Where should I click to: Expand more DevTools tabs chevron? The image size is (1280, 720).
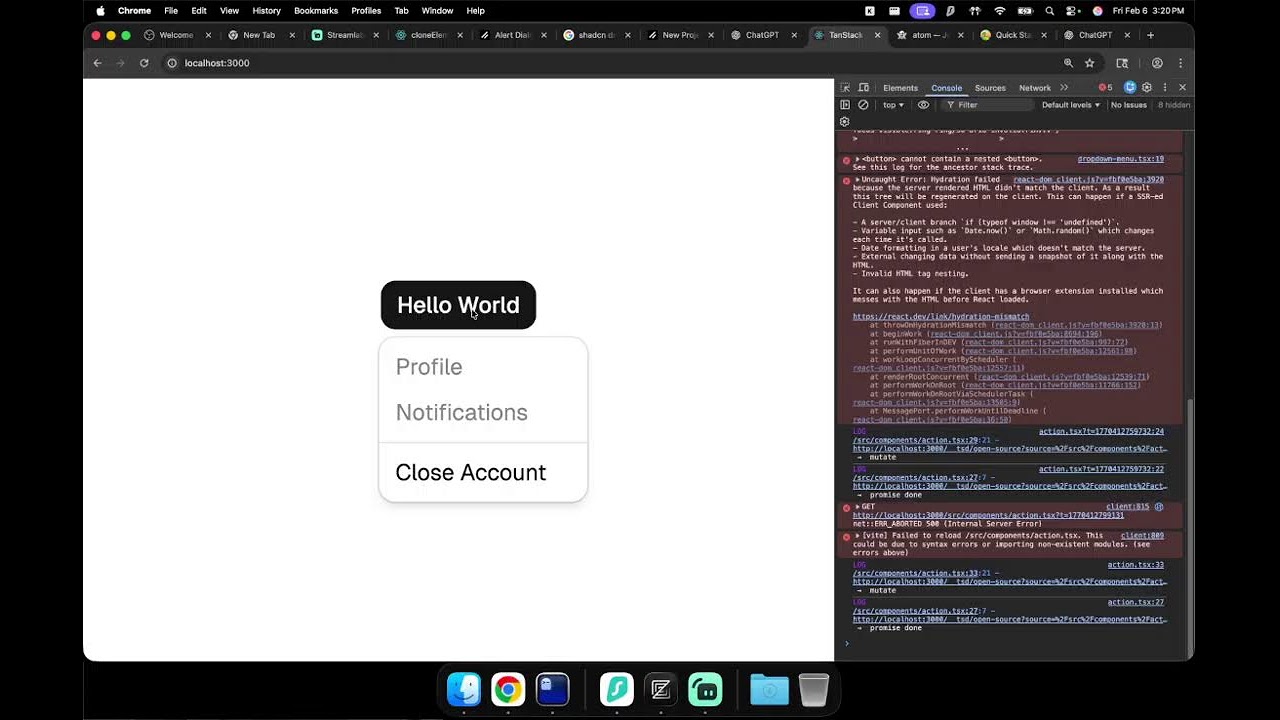tap(1064, 88)
